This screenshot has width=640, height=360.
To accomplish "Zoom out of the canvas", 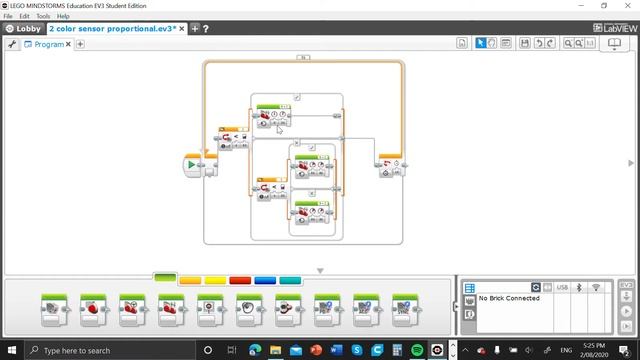I will point(568,43).
